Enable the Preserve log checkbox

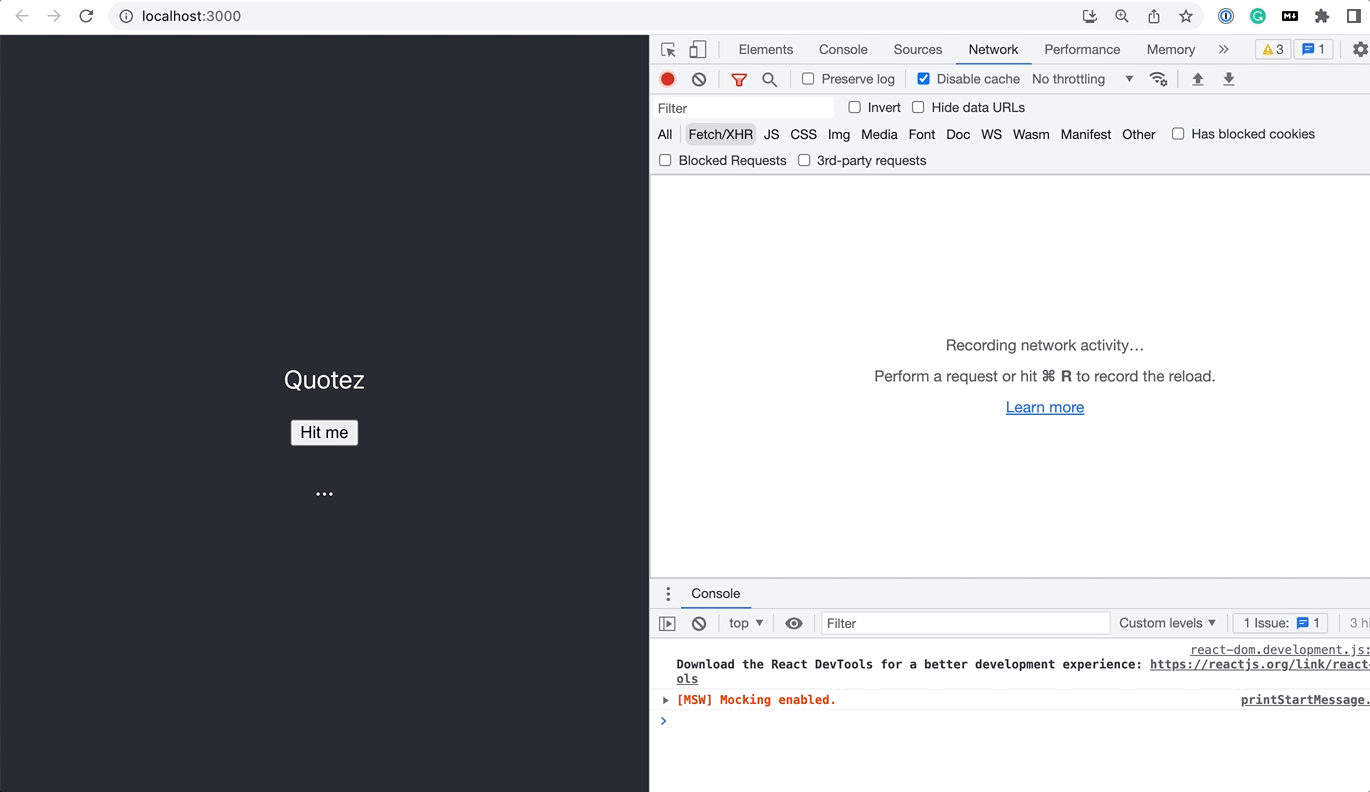[808, 79]
